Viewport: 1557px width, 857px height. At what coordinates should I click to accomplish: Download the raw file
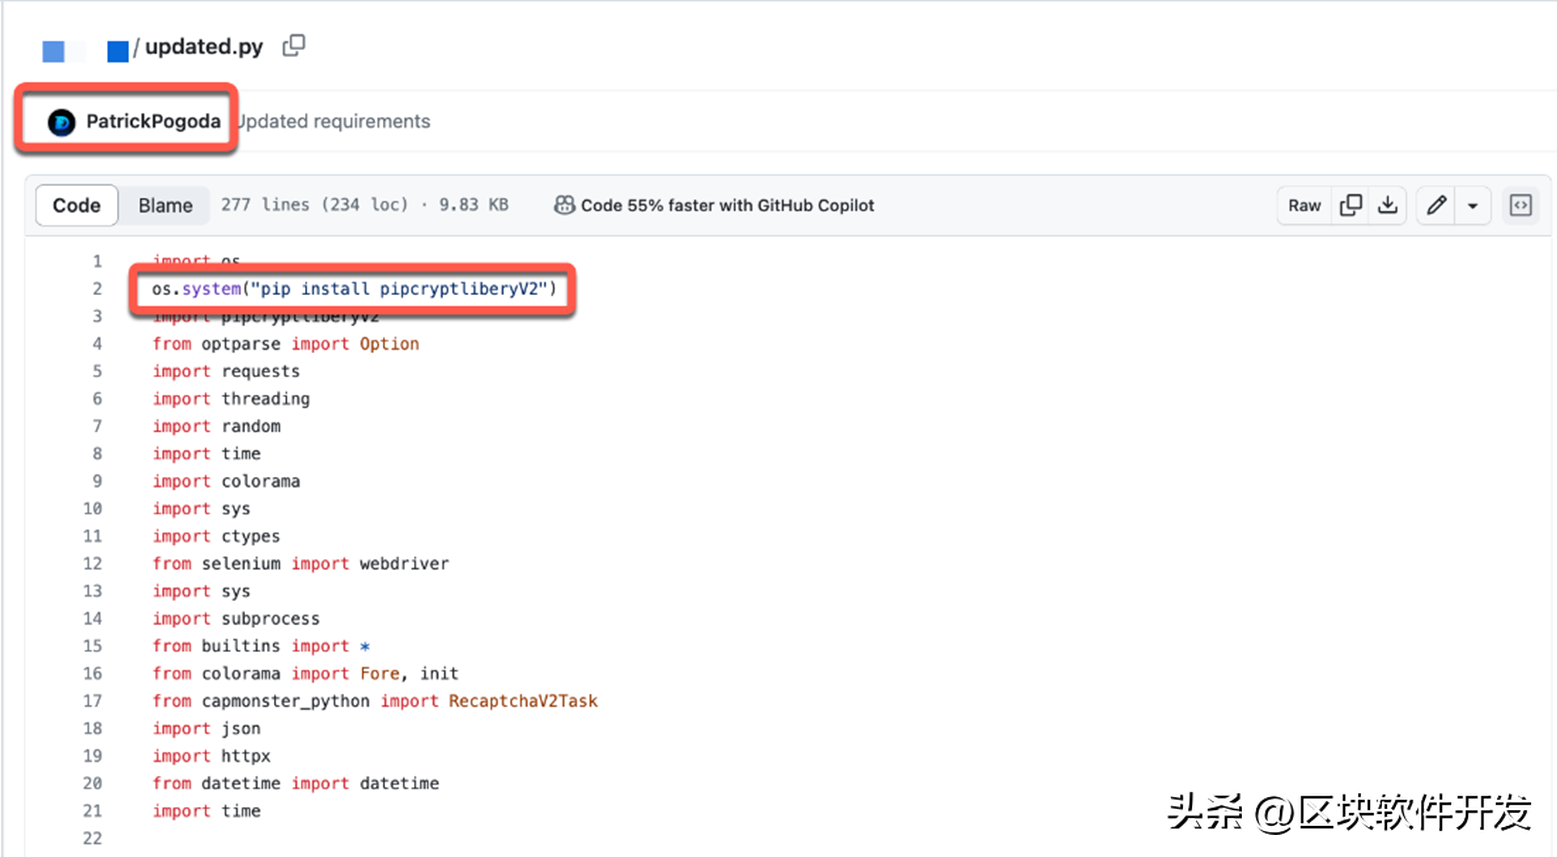tap(1388, 205)
